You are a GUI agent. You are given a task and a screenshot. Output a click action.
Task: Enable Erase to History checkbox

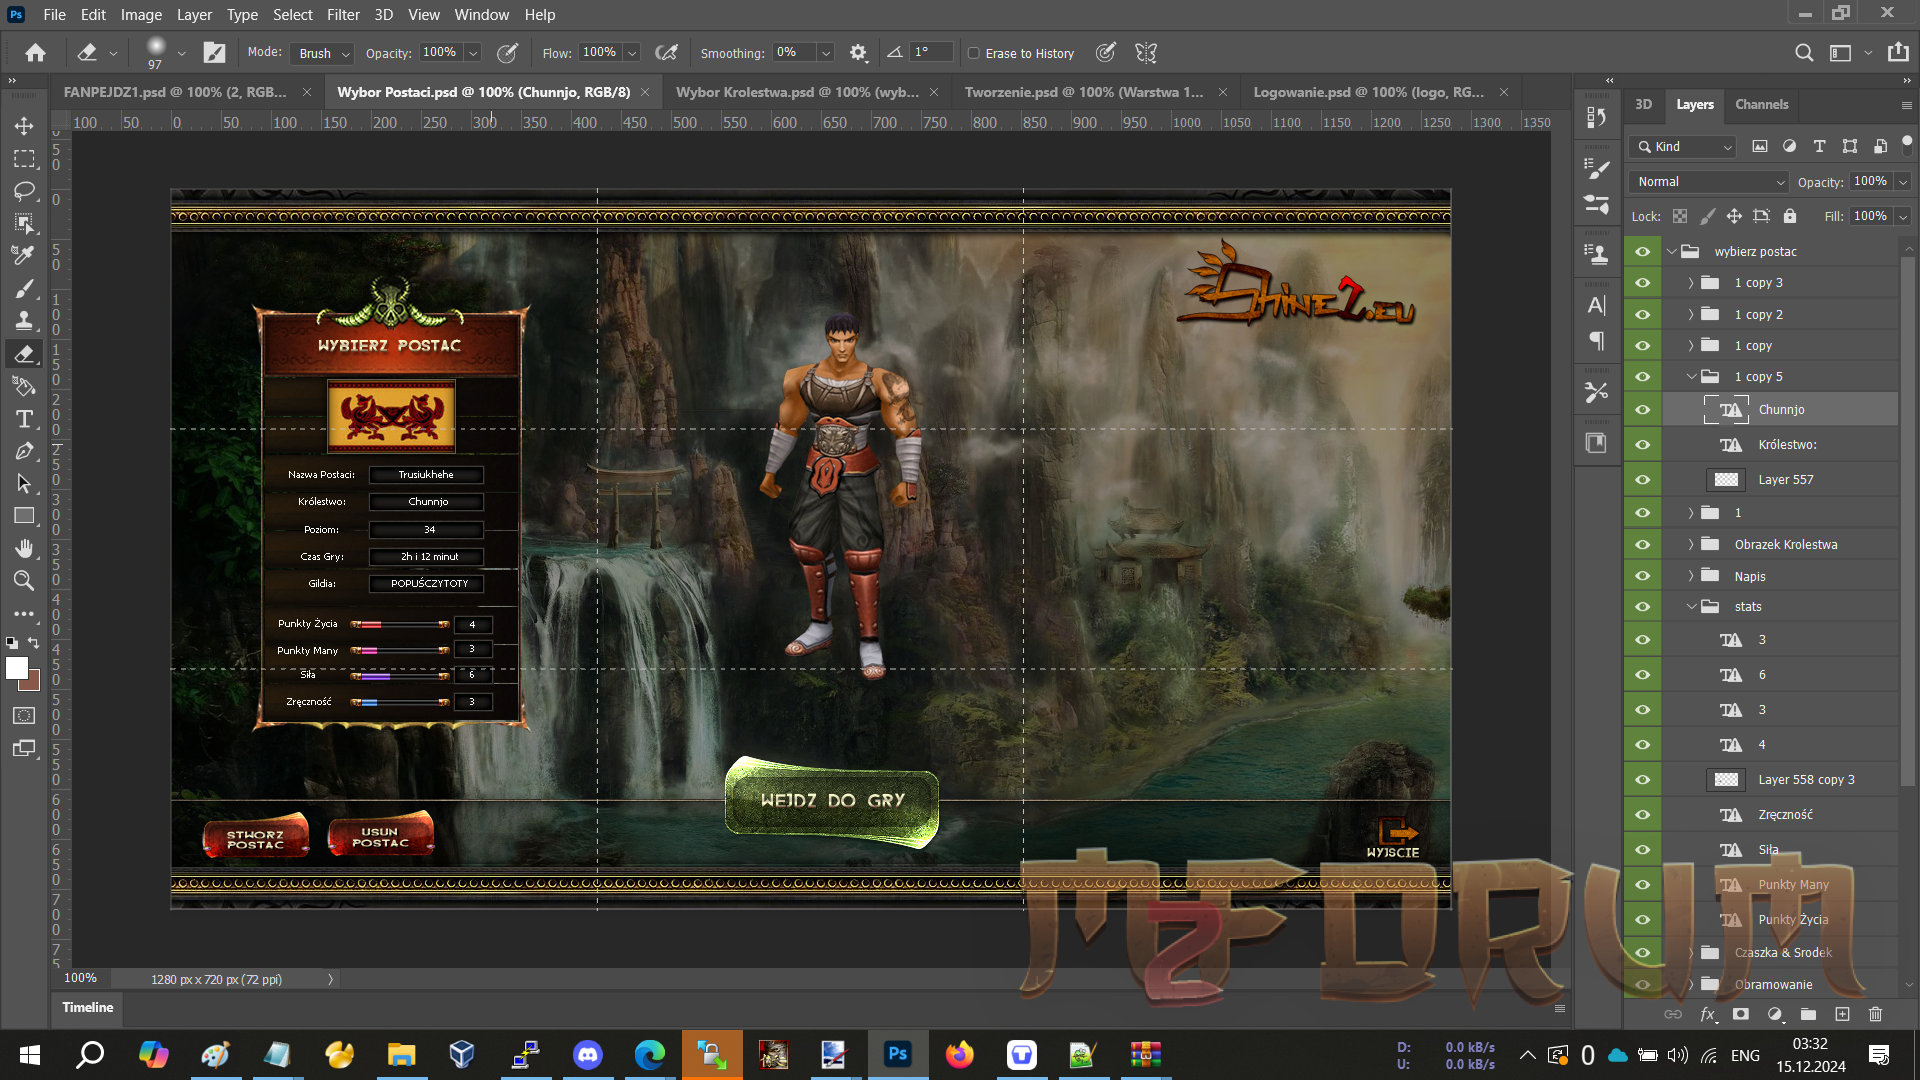click(973, 54)
